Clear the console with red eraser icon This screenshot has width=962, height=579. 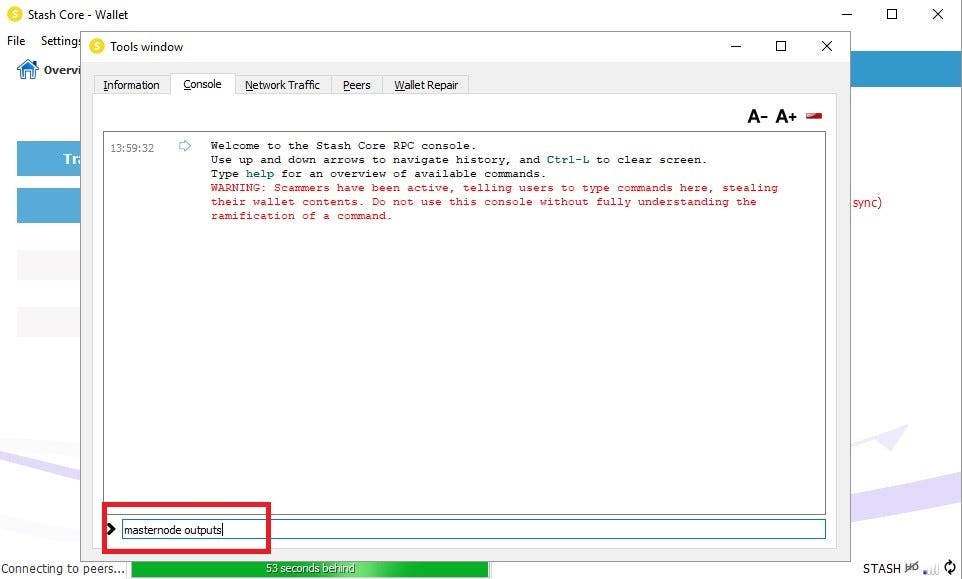click(814, 115)
